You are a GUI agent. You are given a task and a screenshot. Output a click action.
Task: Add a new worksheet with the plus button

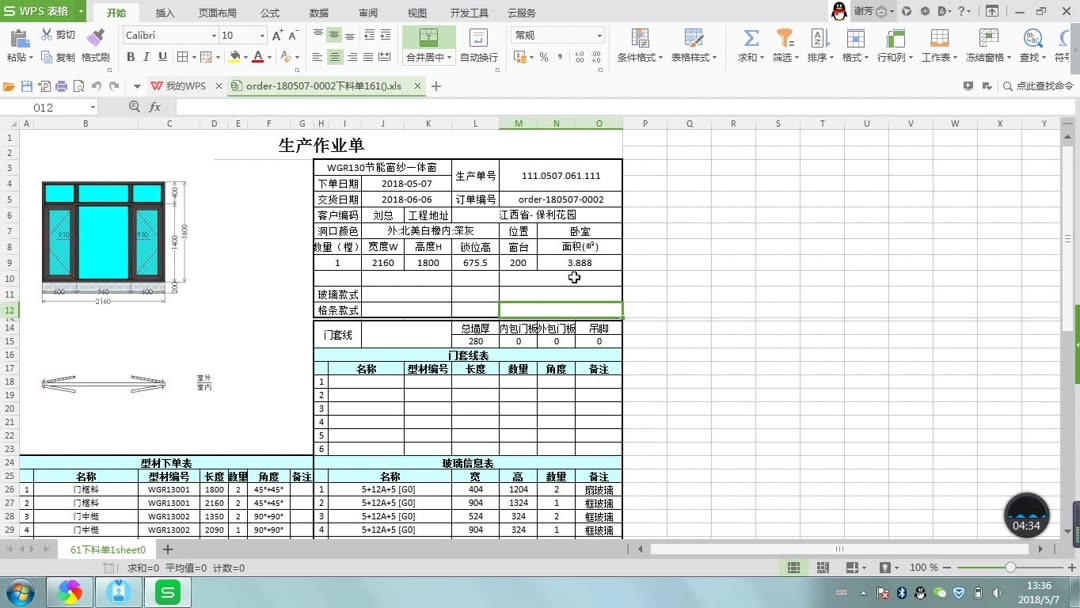(x=167, y=549)
